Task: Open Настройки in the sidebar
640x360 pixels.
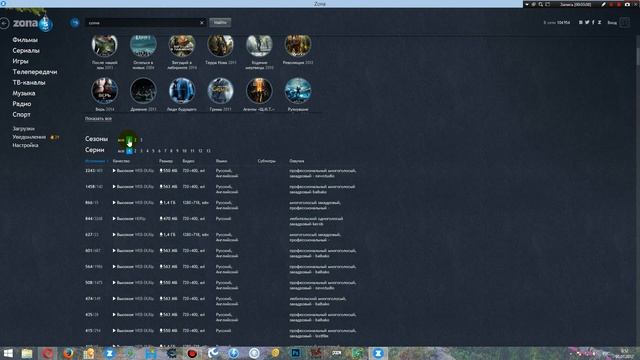Action: (x=25, y=145)
